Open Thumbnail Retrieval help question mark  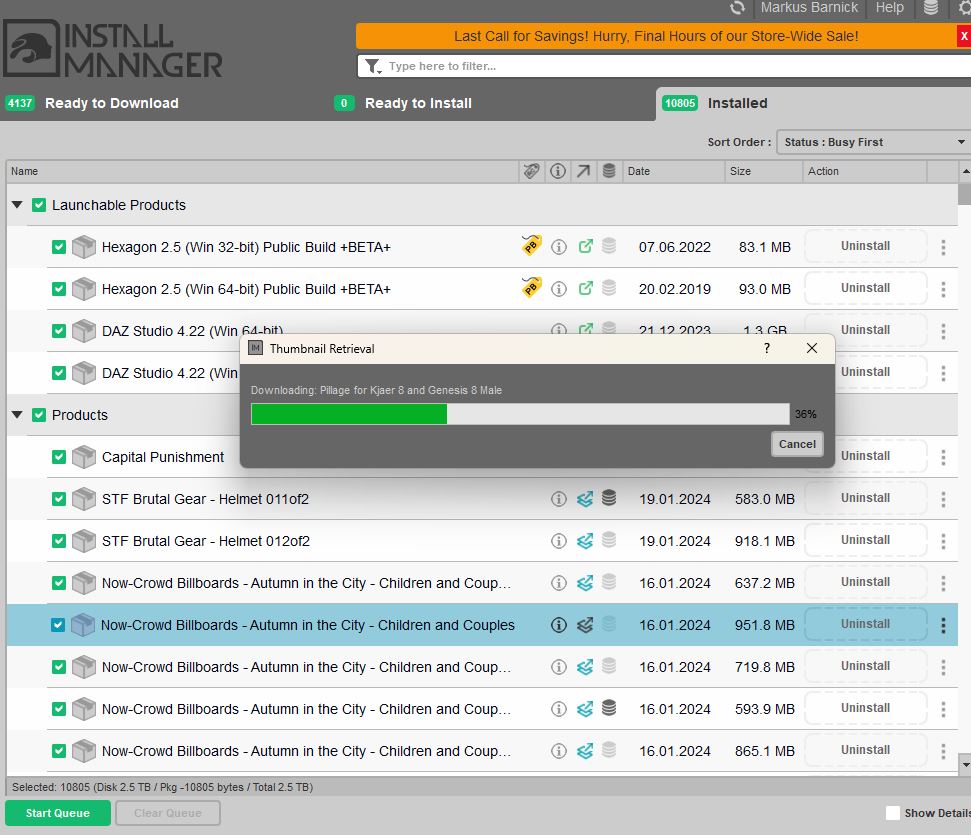click(x=767, y=348)
